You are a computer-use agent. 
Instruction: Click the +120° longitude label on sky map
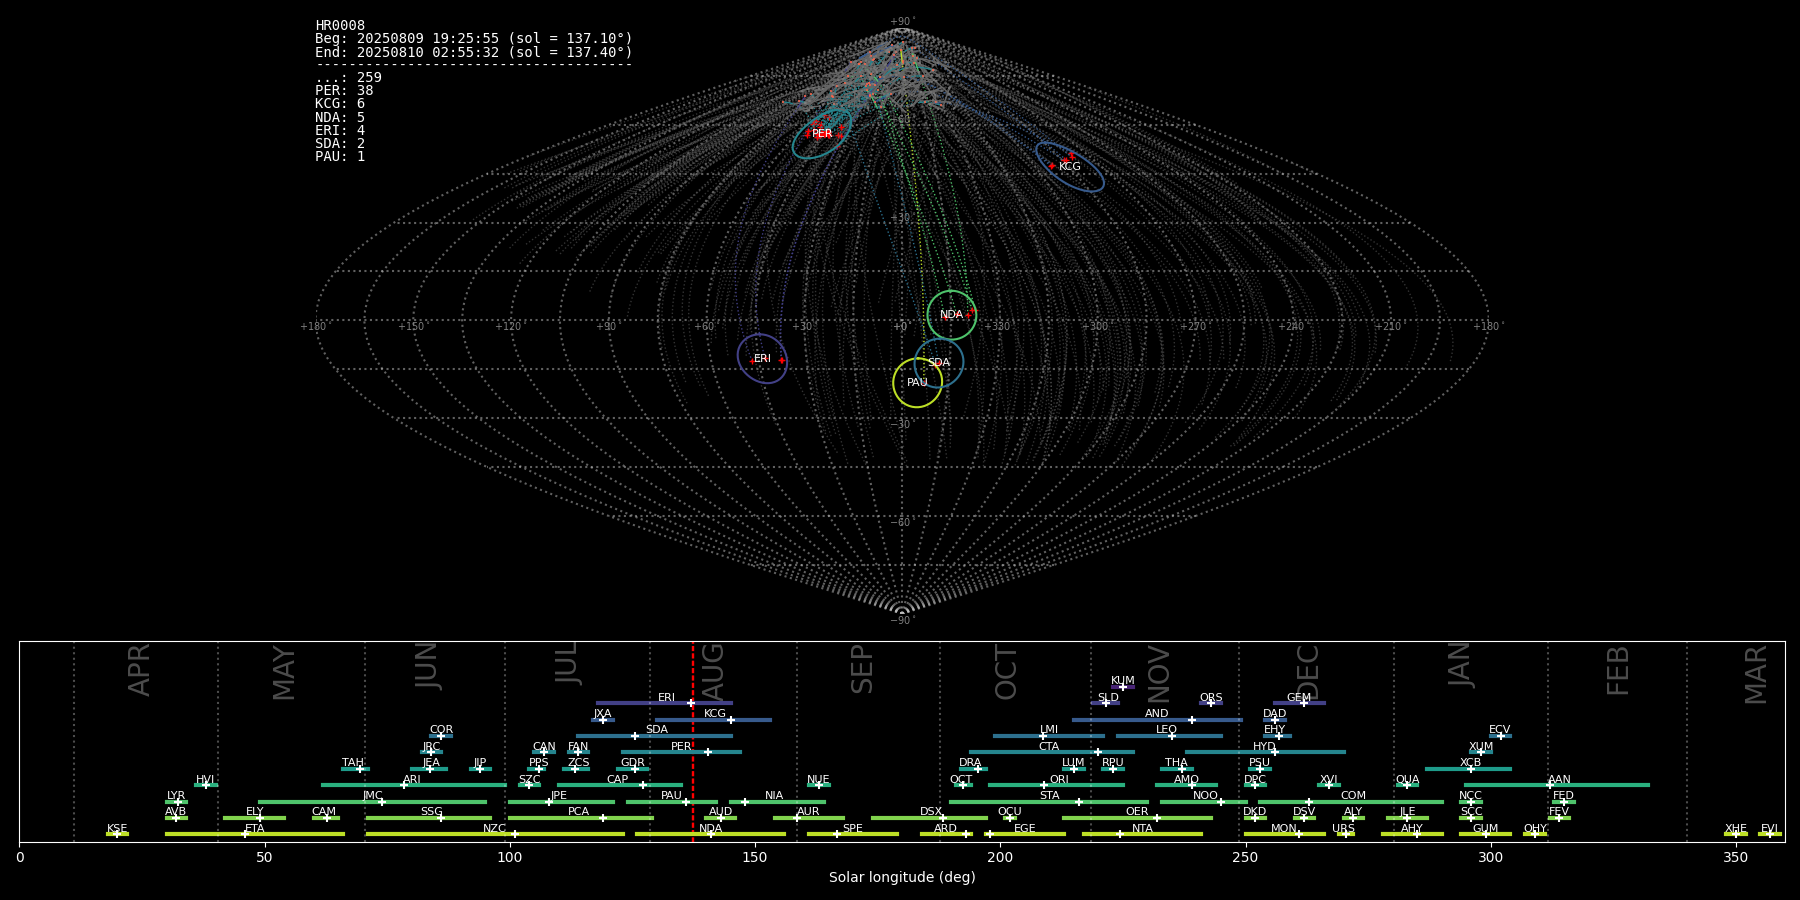[x=509, y=327]
